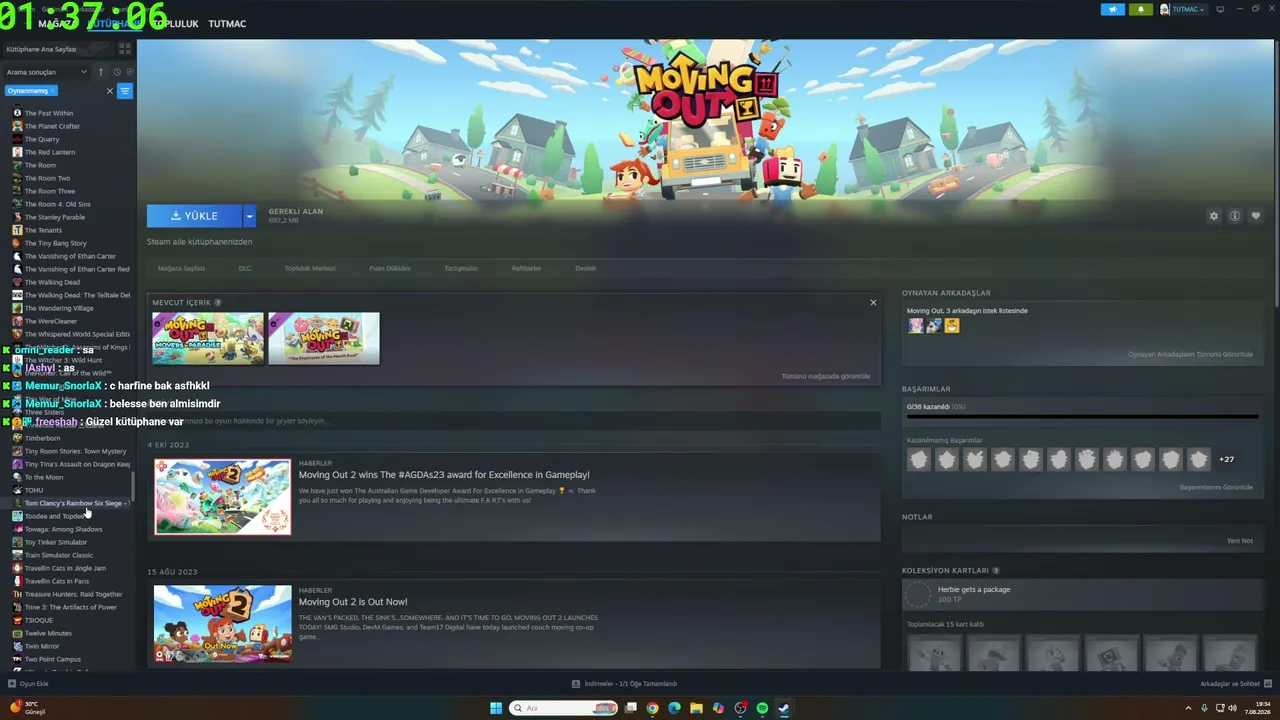Image resolution: width=1280 pixels, height=720 pixels.
Task: Open the TUTMAC profile tab
Action: (227, 23)
